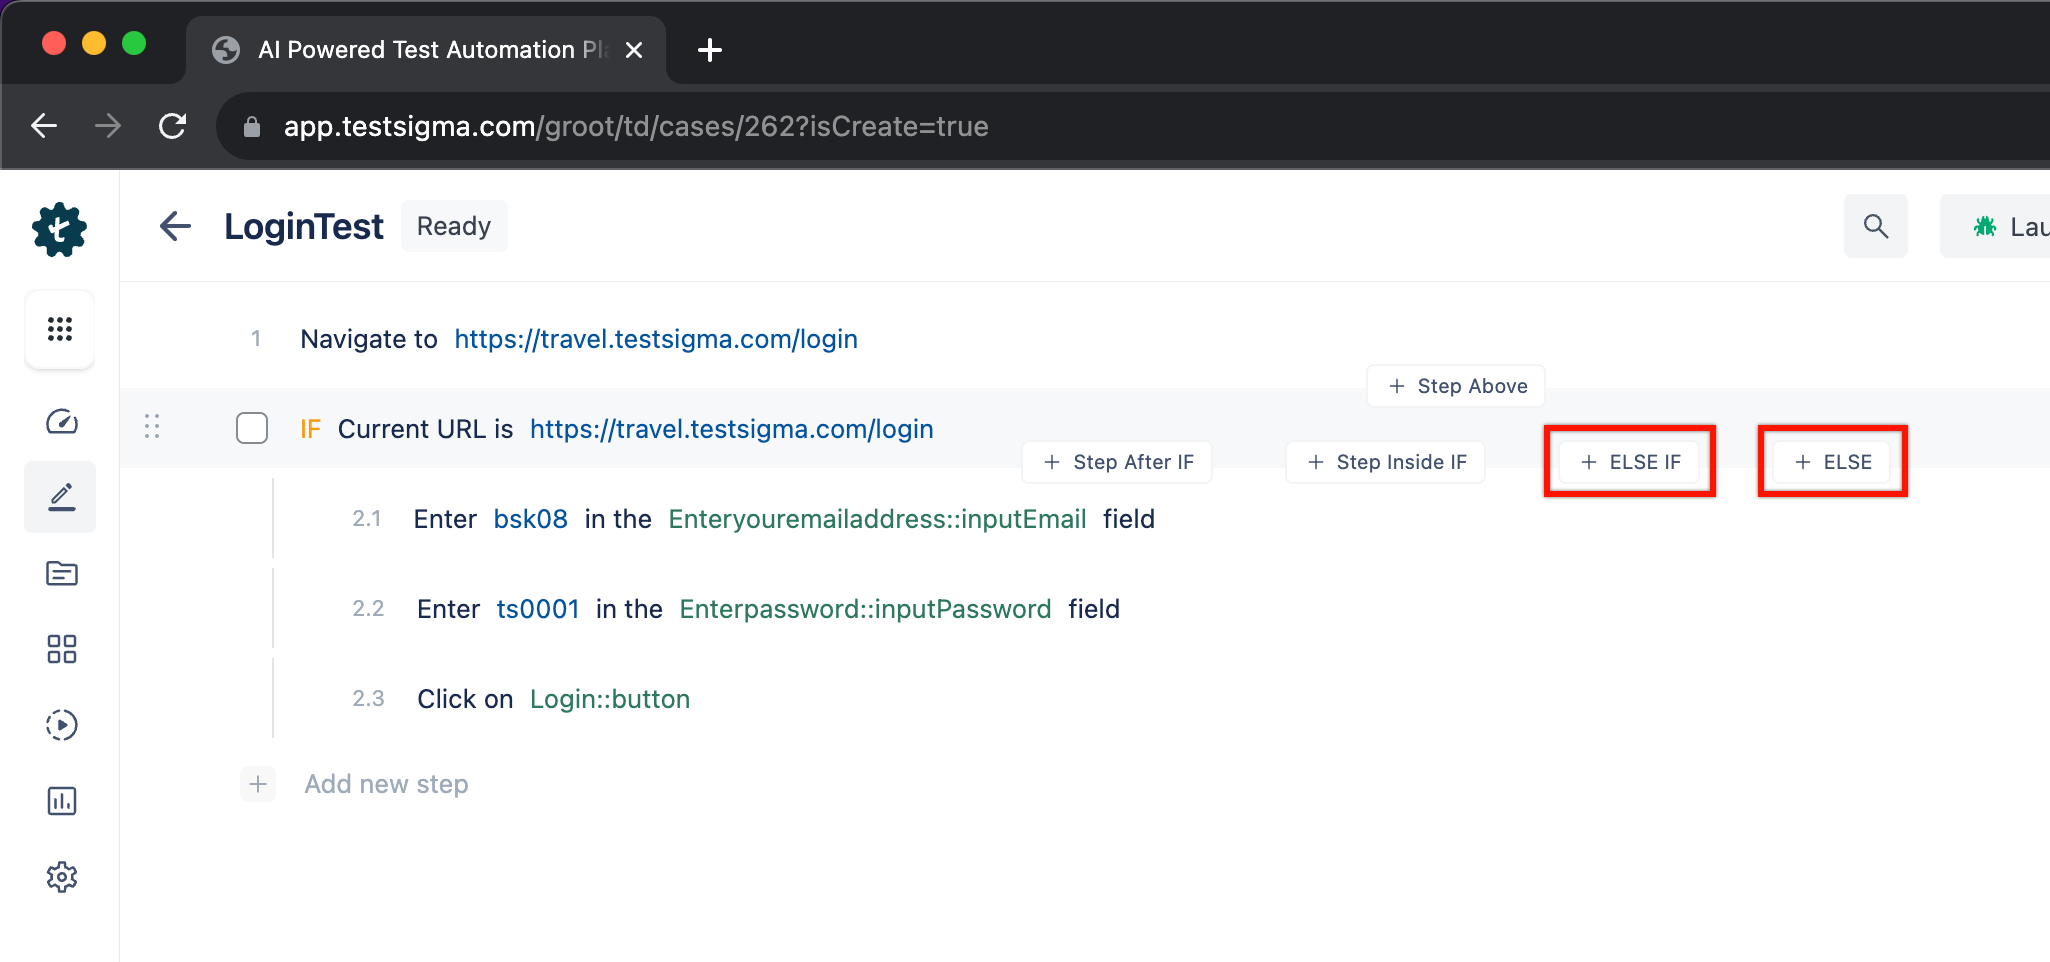The image size is (2050, 962).
Task: Tick the IF step checkbox
Action: [x=252, y=428]
